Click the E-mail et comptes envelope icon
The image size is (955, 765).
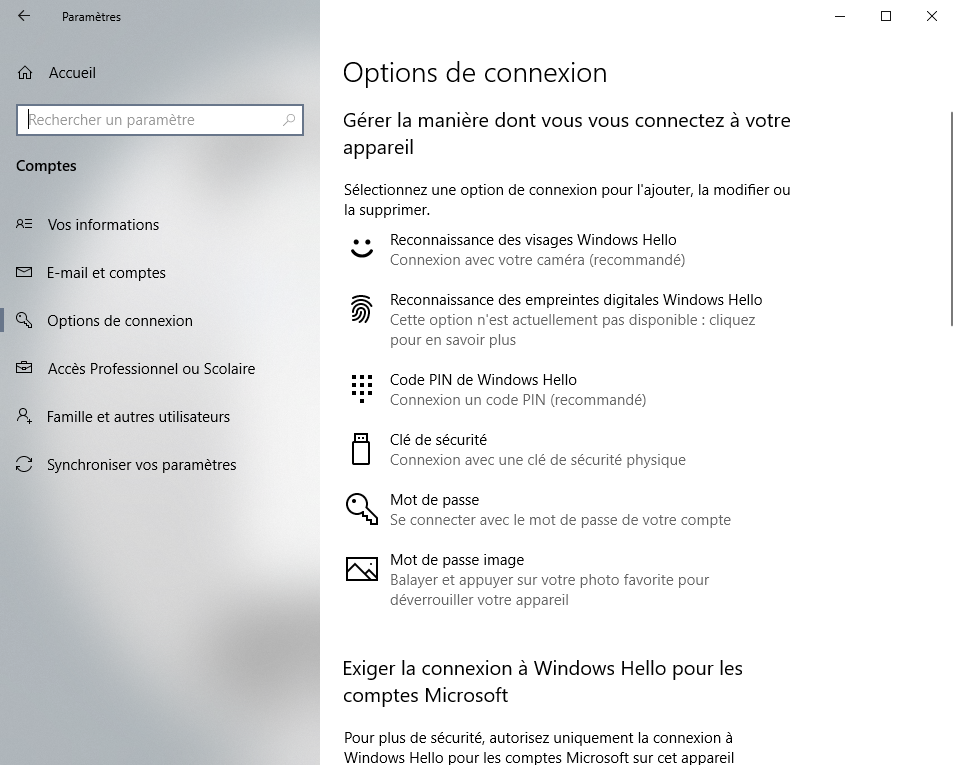24,272
